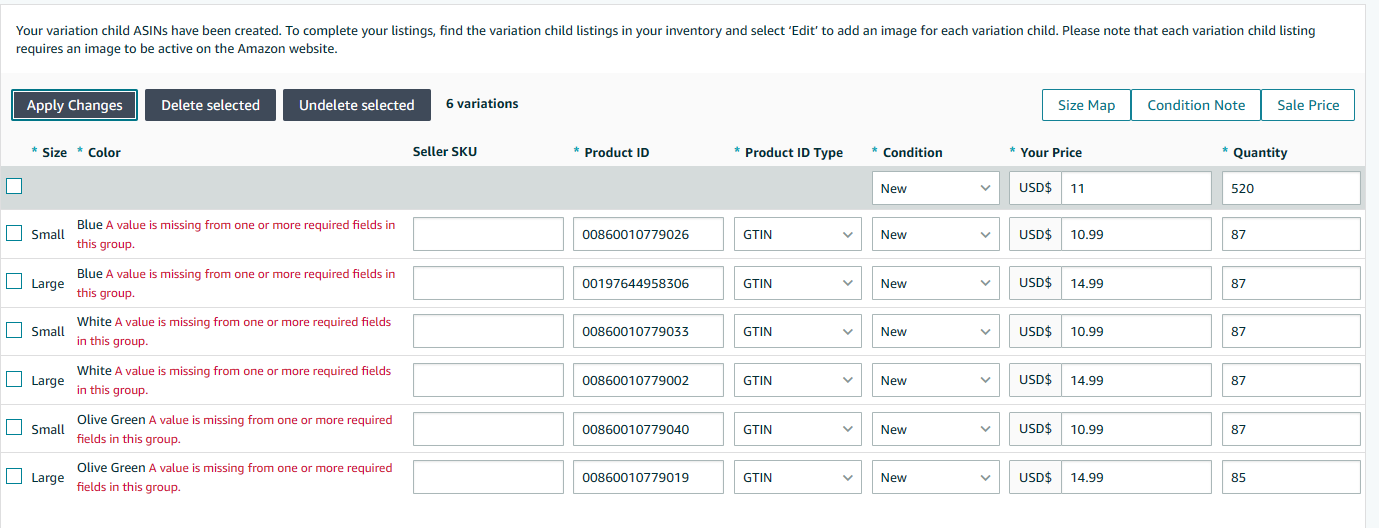Open Product ID Type dropdown for Large Blue
Image resolution: width=1379 pixels, height=528 pixels.
click(x=797, y=283)
